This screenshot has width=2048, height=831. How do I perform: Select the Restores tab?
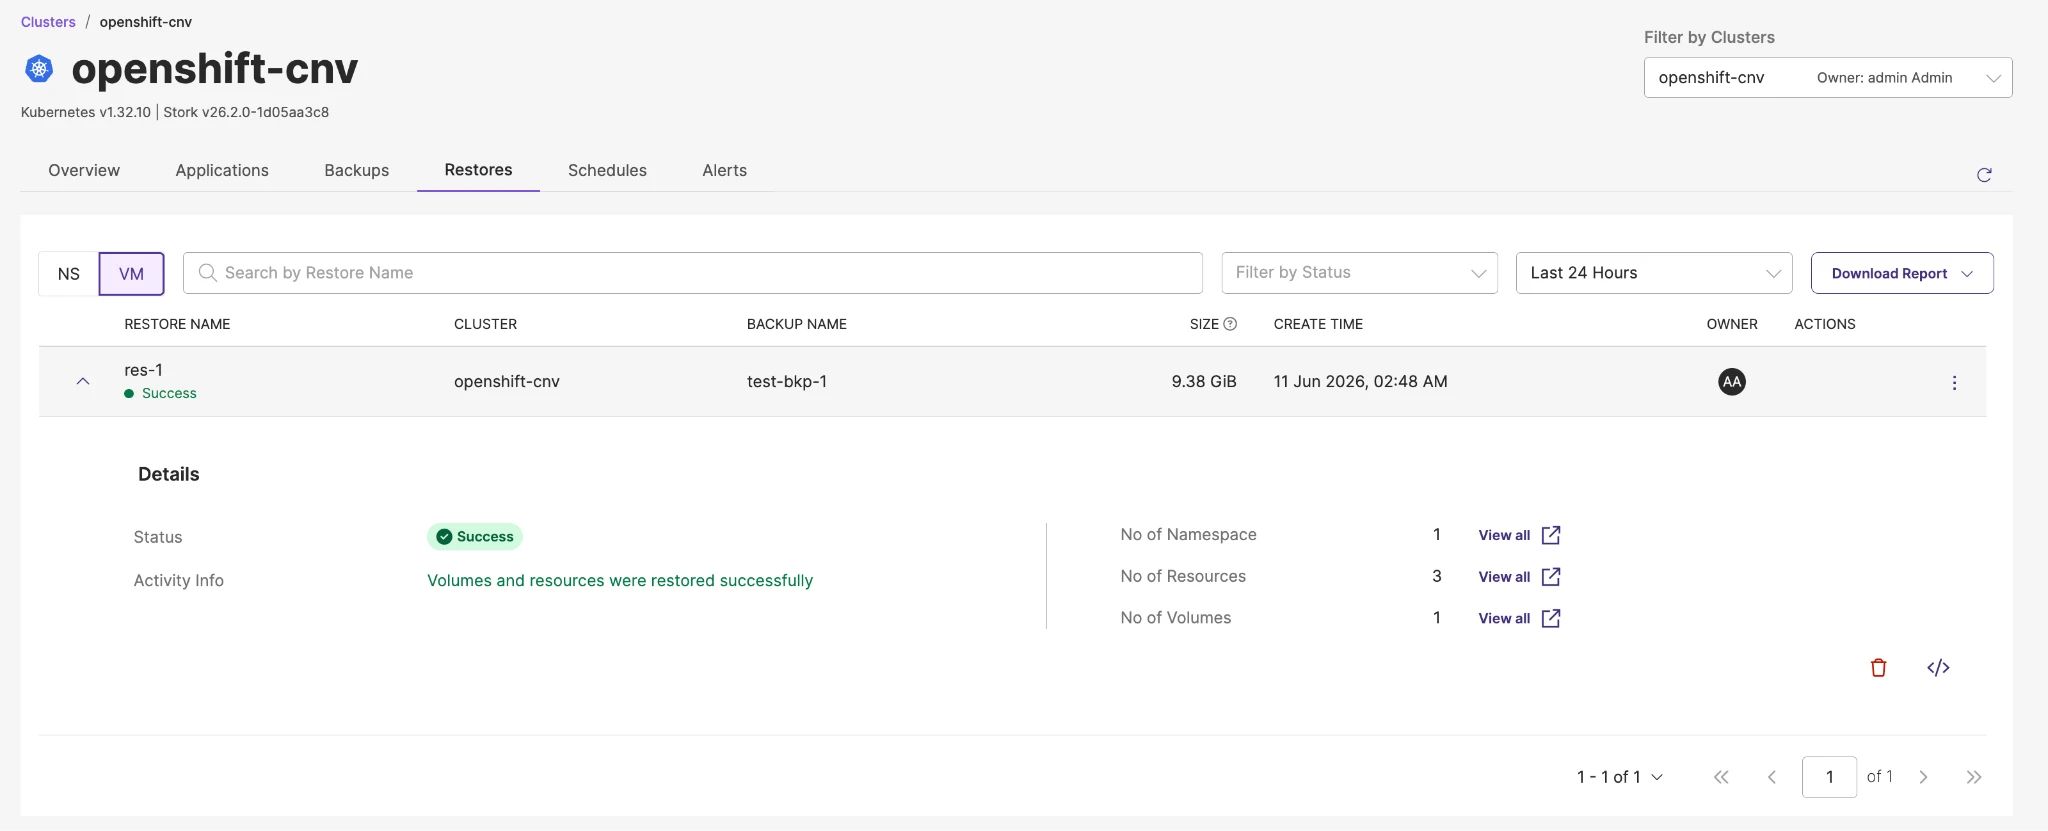(x=478, y=170)
